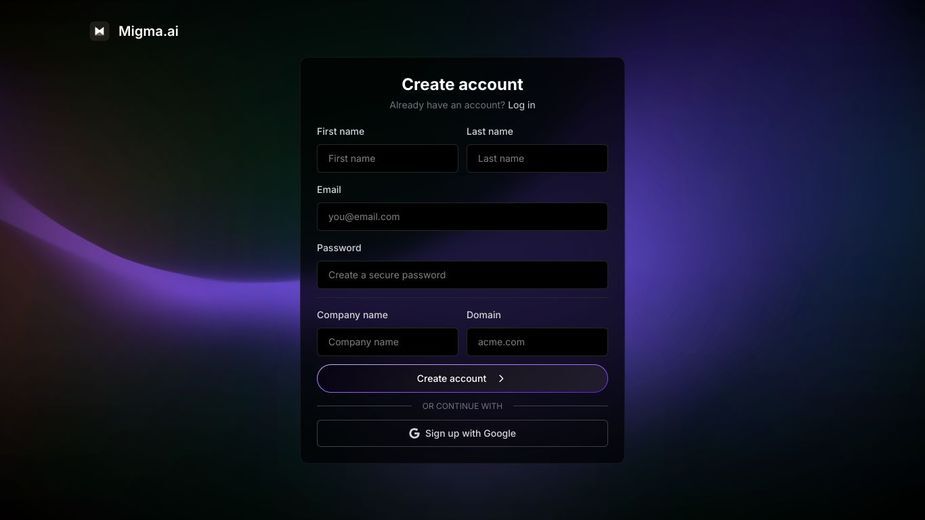This screenshot has height=520, width=925.
Task: Click the Migma logo icon
Action: pos(99,31)
